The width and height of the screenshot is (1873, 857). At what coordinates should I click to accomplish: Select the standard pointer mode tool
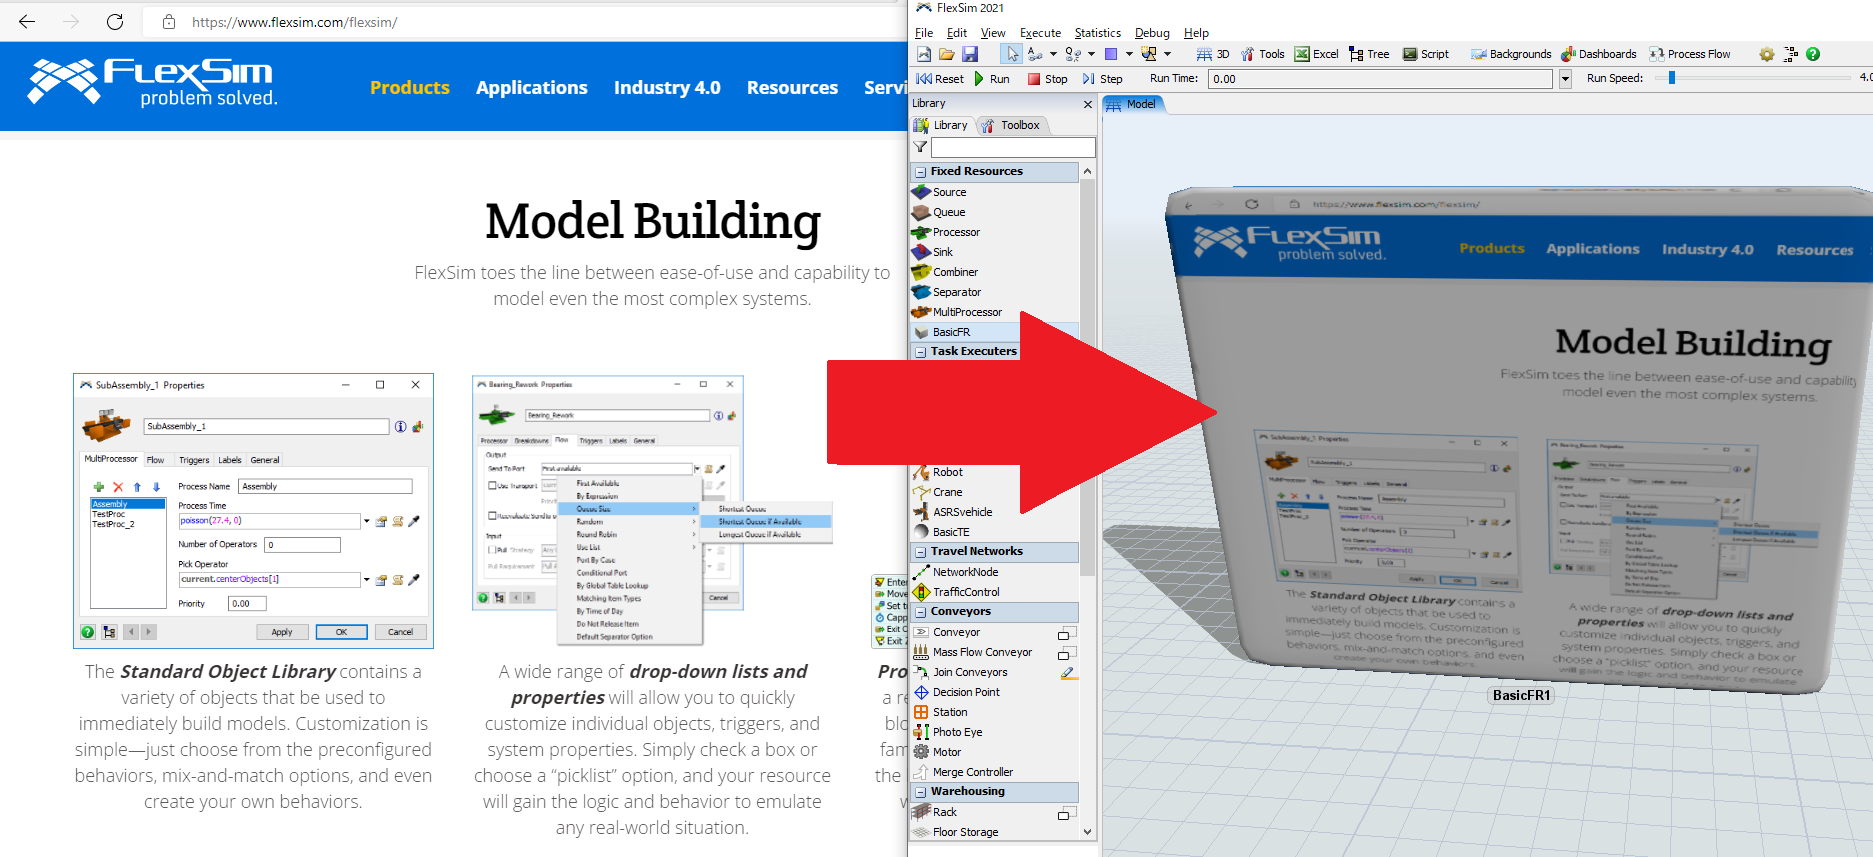[1012, 54]
